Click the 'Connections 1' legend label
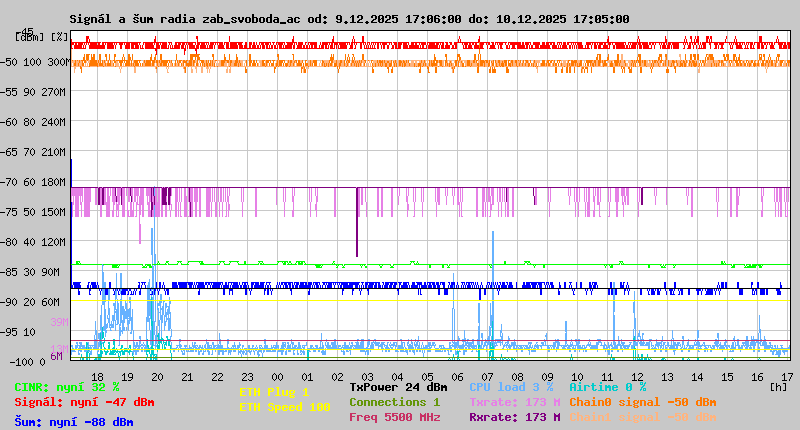The image size is (800, 430). (x=394, y=402)
